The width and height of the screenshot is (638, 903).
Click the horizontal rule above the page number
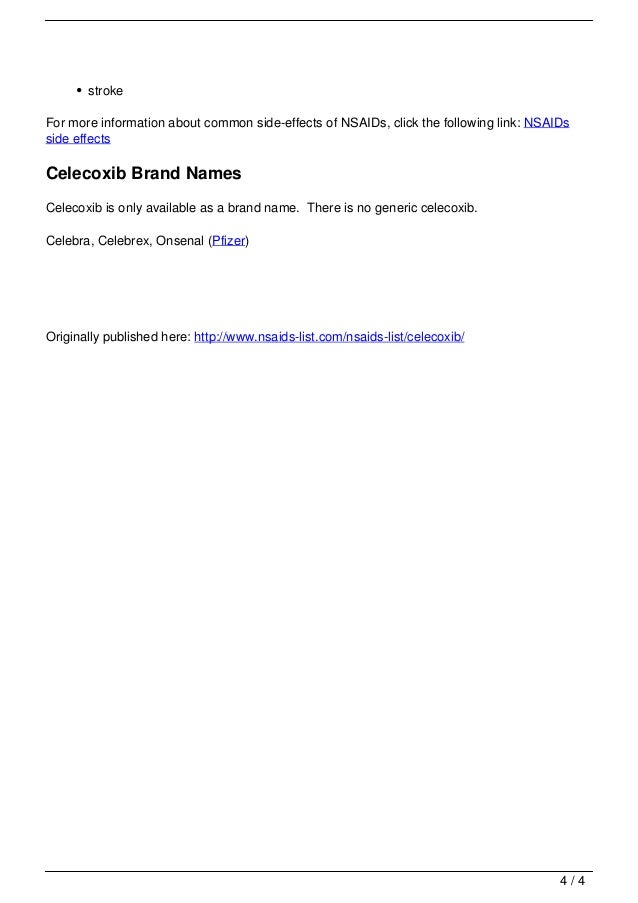pos(319,871)
